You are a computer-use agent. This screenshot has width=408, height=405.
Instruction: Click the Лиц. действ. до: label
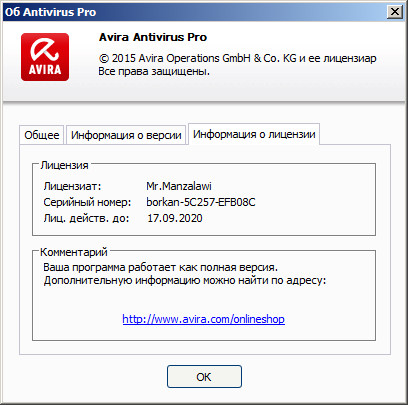tap(86, 218)
